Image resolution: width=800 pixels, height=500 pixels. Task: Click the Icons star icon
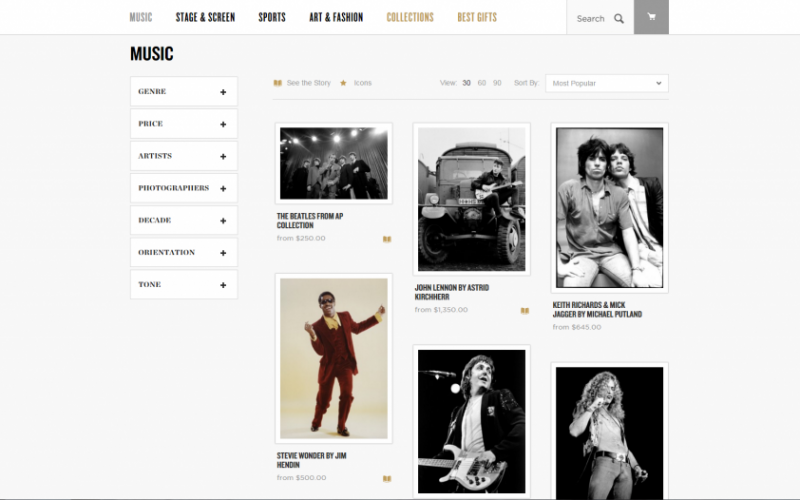pyautogui.click(x=343, y=83)
